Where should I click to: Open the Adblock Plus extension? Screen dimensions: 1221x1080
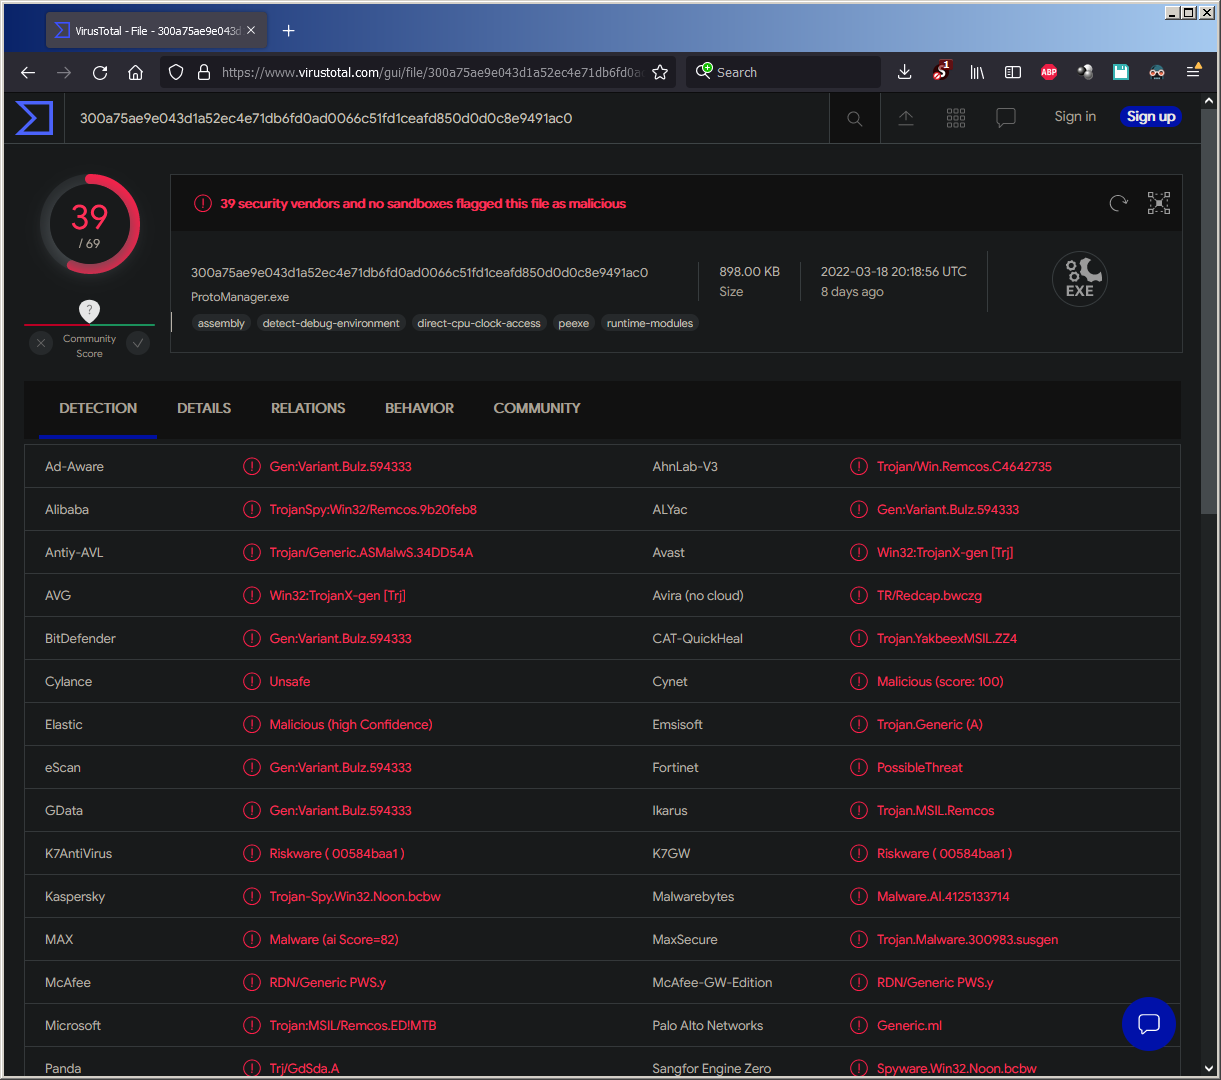pyautogui.click(x=1049, y=72)
